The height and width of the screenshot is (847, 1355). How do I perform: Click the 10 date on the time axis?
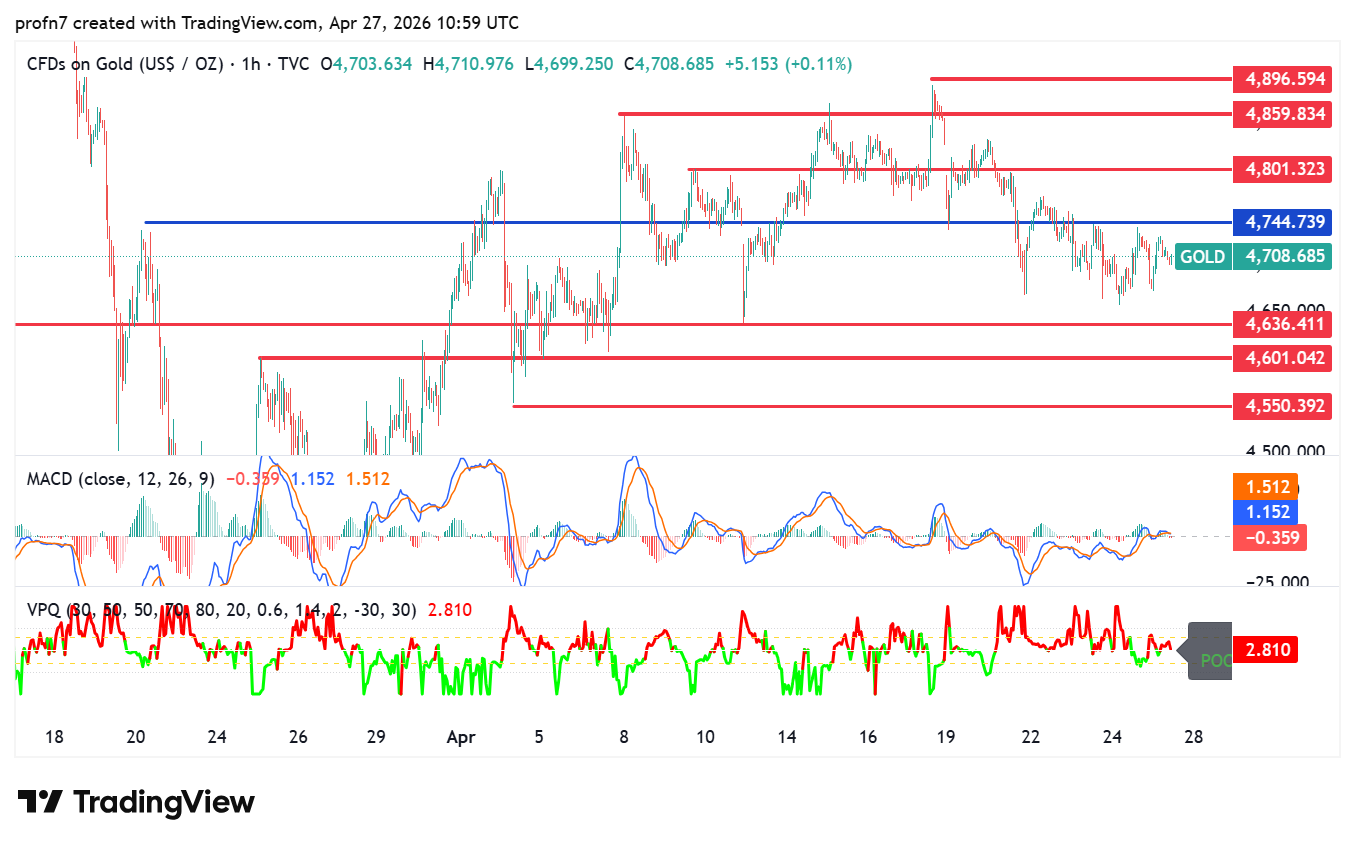705,737
